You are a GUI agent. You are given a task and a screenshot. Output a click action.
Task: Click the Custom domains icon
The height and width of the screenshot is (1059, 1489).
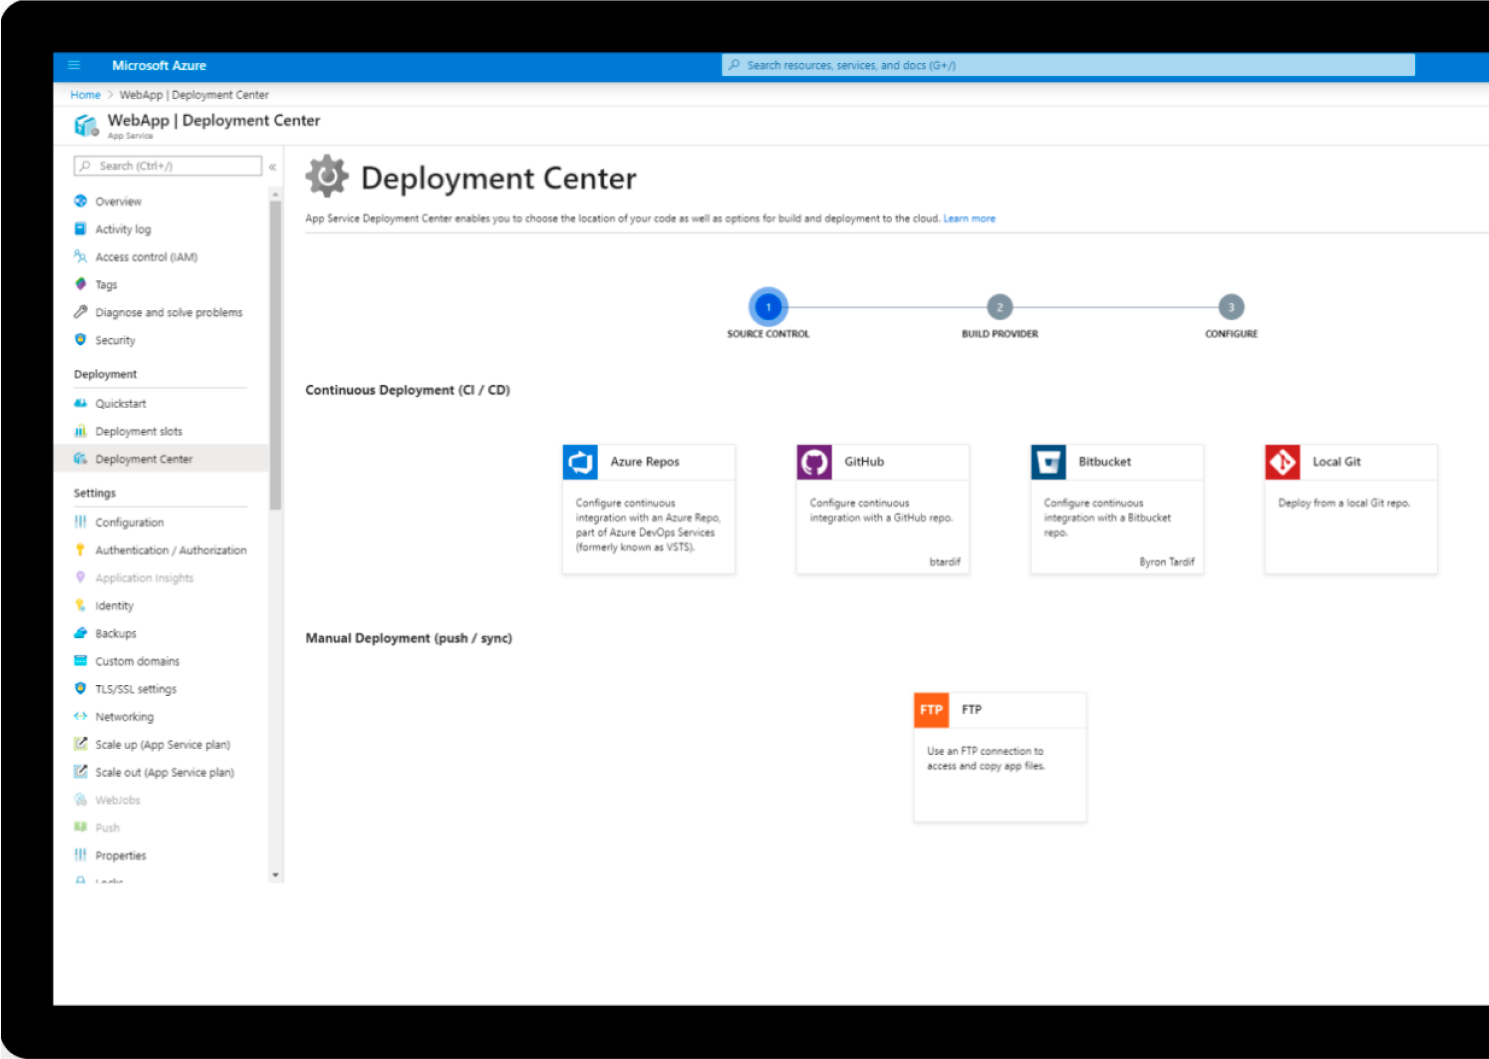(80, 661)
